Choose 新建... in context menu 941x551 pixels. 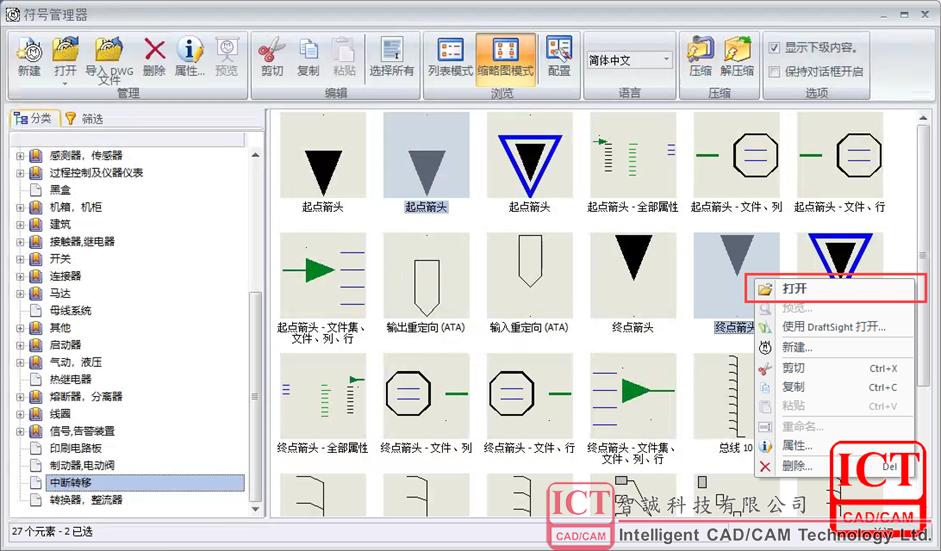click(835, 348)
